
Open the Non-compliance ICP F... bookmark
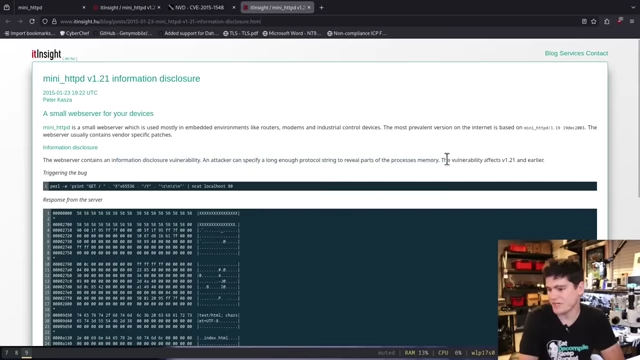[356, 33]
